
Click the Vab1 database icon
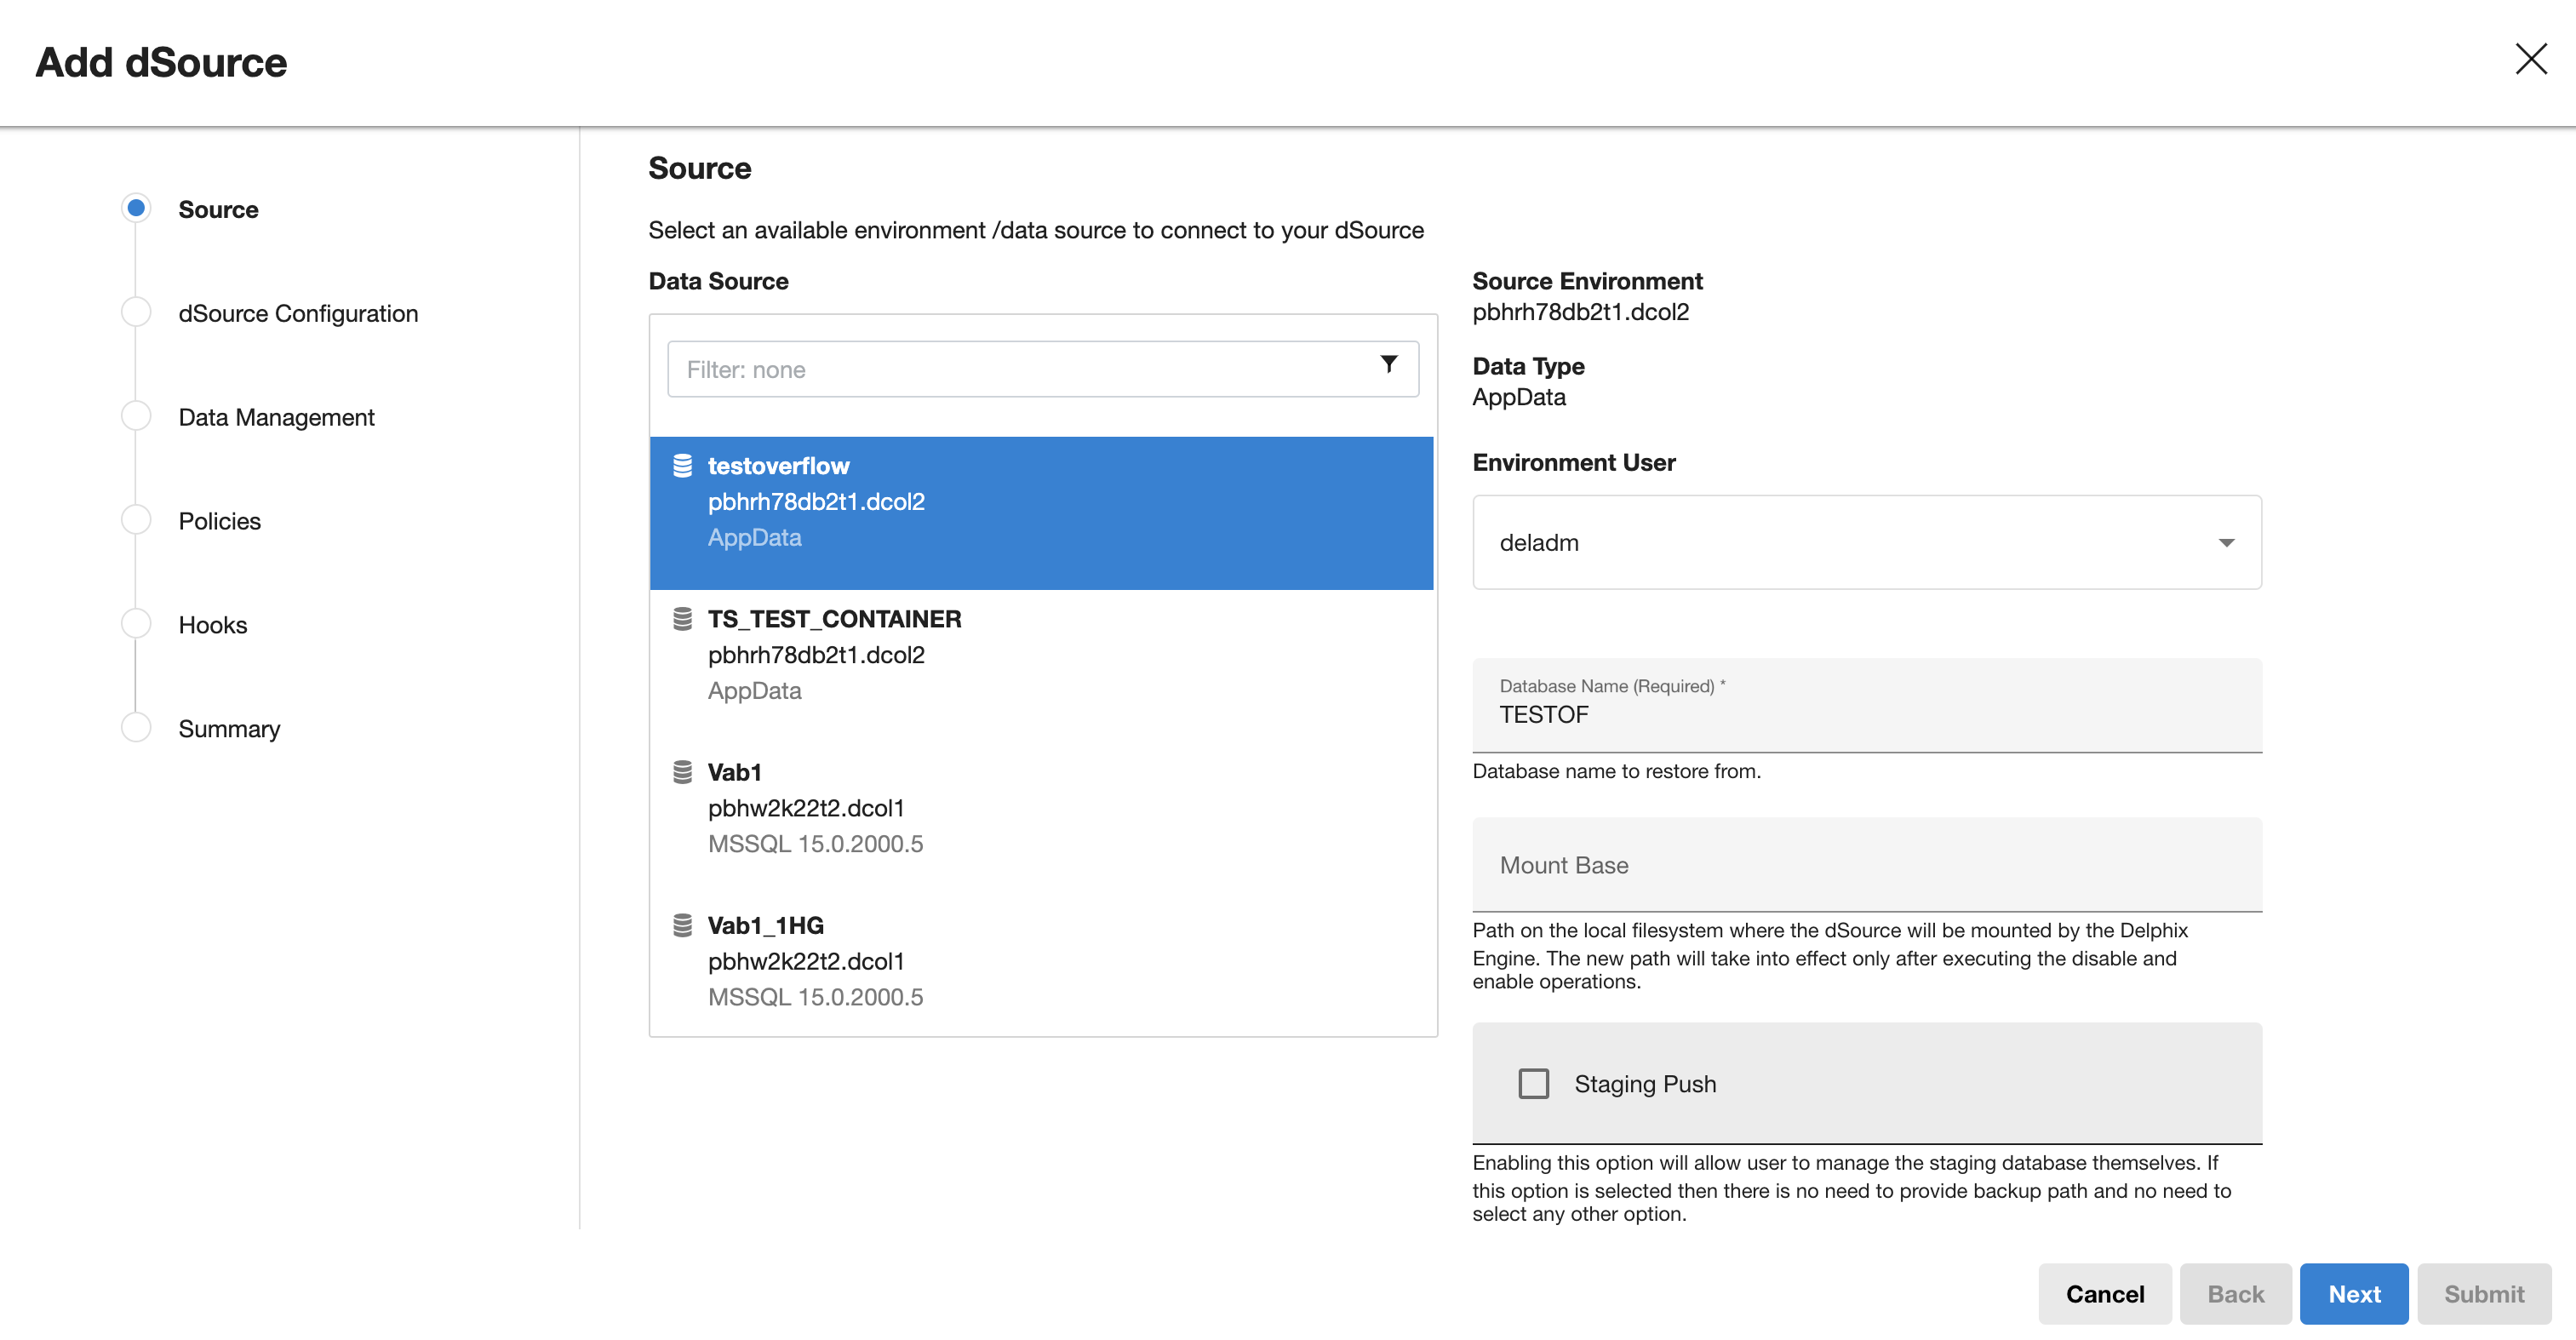coord(682,772)
